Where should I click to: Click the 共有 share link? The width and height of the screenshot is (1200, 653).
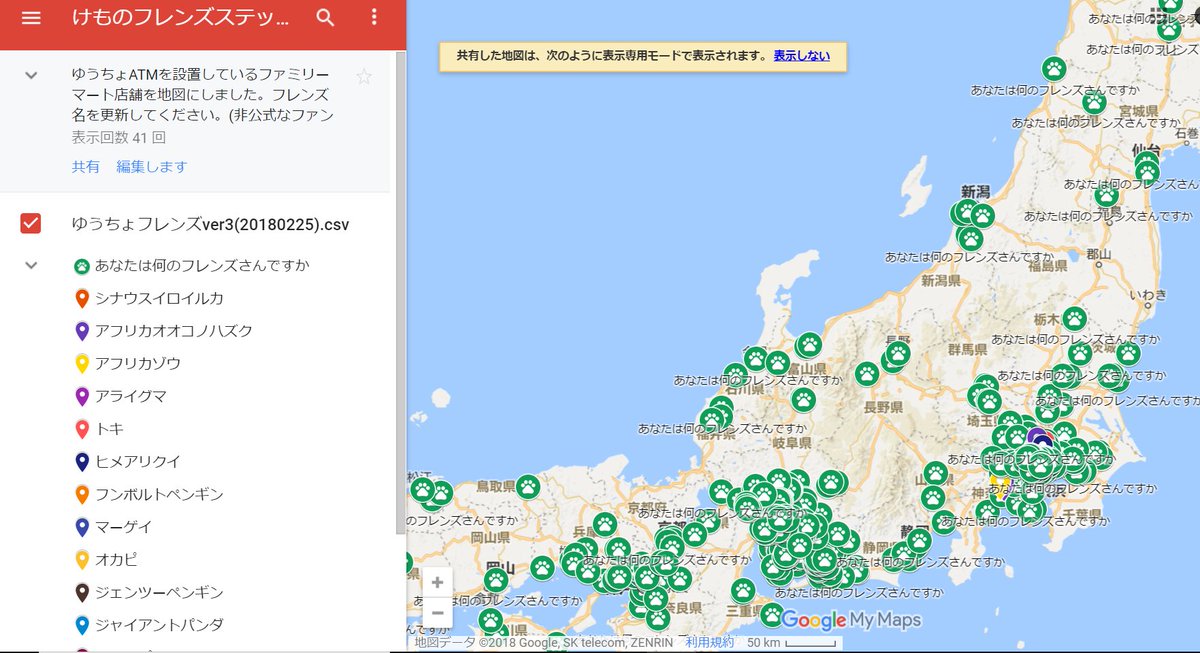pyautogui.click(x=85, y=167)
